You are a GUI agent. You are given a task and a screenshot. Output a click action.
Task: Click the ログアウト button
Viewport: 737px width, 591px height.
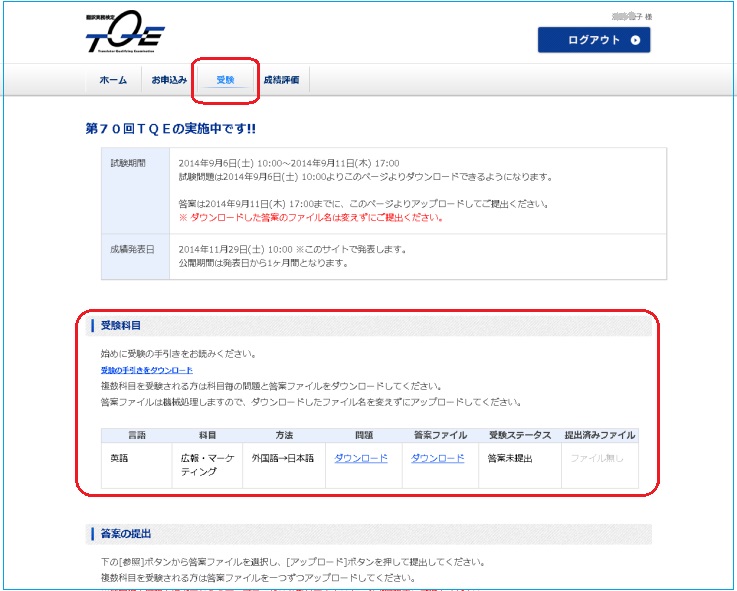pyautogui.click(x=594, y=40)
